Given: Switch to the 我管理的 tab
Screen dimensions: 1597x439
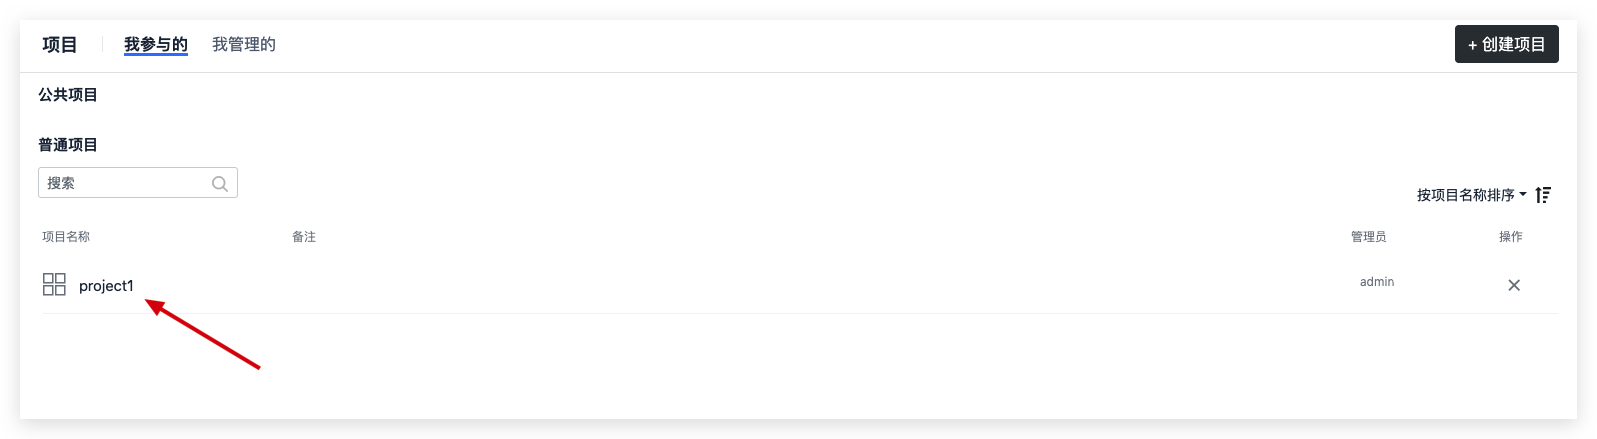Looking at the screenshot, I should click(243, 45).
